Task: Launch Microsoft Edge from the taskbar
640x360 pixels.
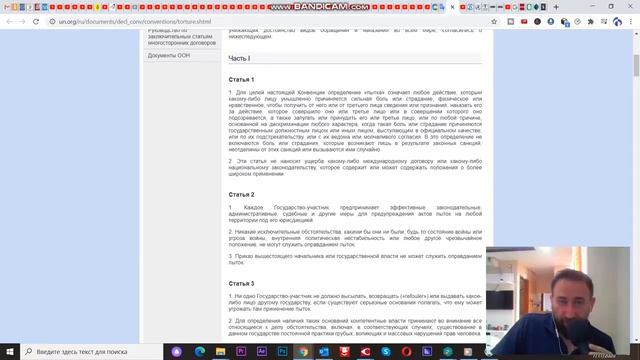Action: coord(200,351)
